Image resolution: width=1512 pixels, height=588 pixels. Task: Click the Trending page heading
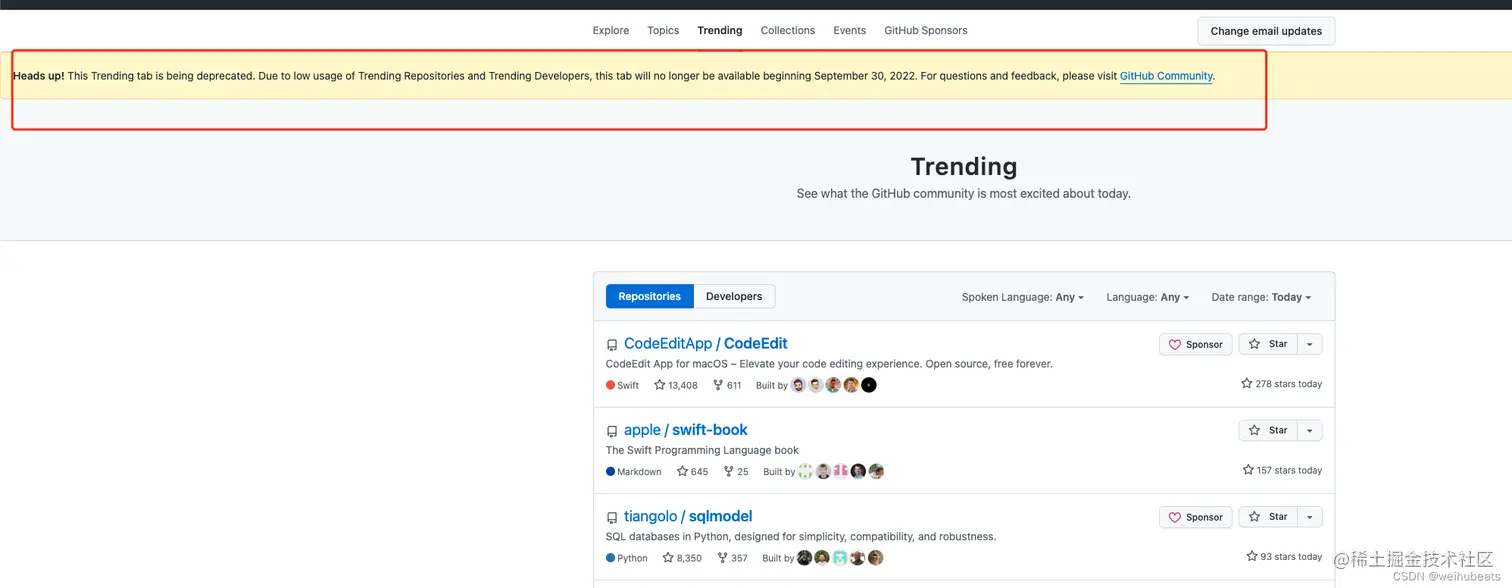pos(964,166)
